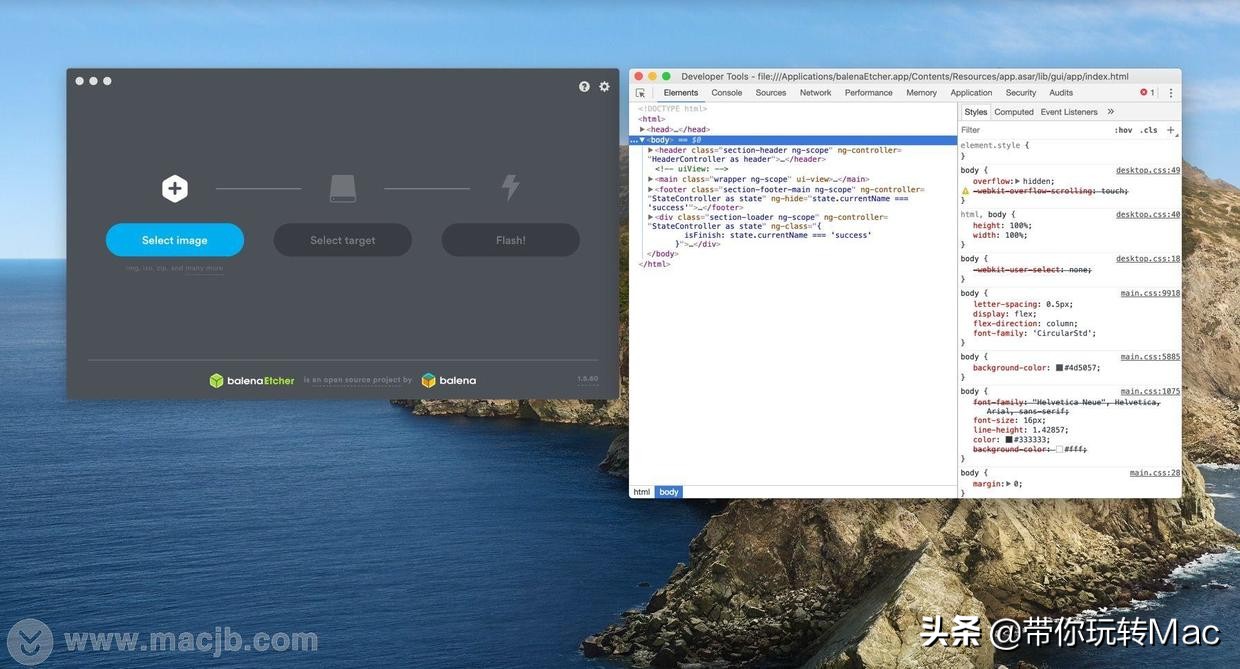Click Select image button
The width and height of the screenshot is (1240, 669).
coord(175,240)
